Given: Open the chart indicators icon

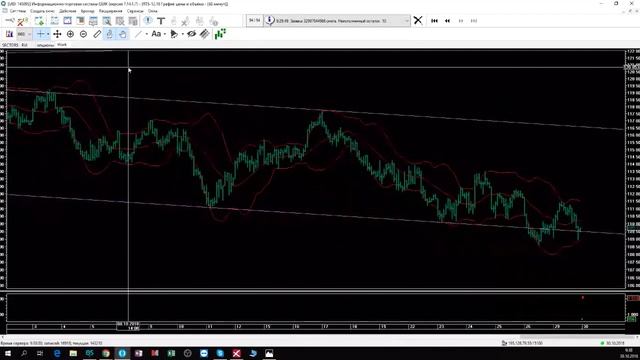Looking at the screenshot, I should click(9, 34).
